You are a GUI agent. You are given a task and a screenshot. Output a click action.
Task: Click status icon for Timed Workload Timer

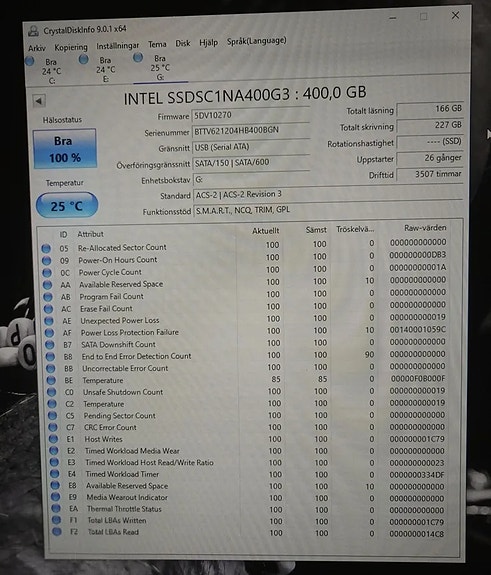55,474
